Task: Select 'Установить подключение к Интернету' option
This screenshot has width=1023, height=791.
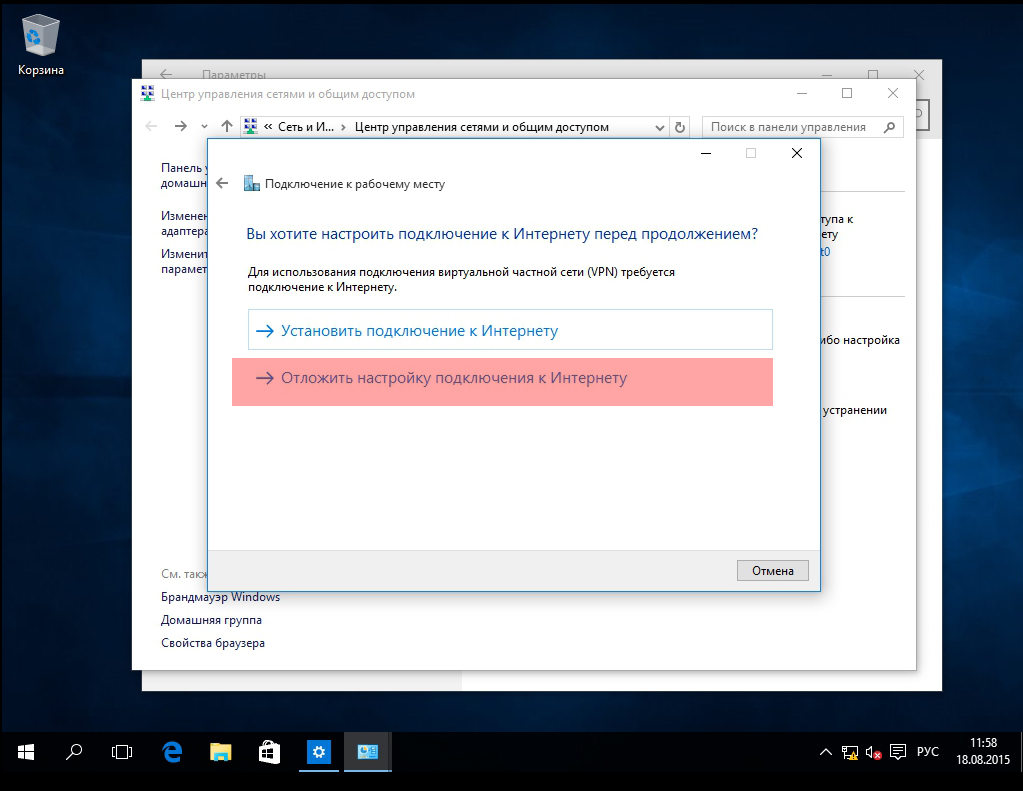Action: (510, 330)
